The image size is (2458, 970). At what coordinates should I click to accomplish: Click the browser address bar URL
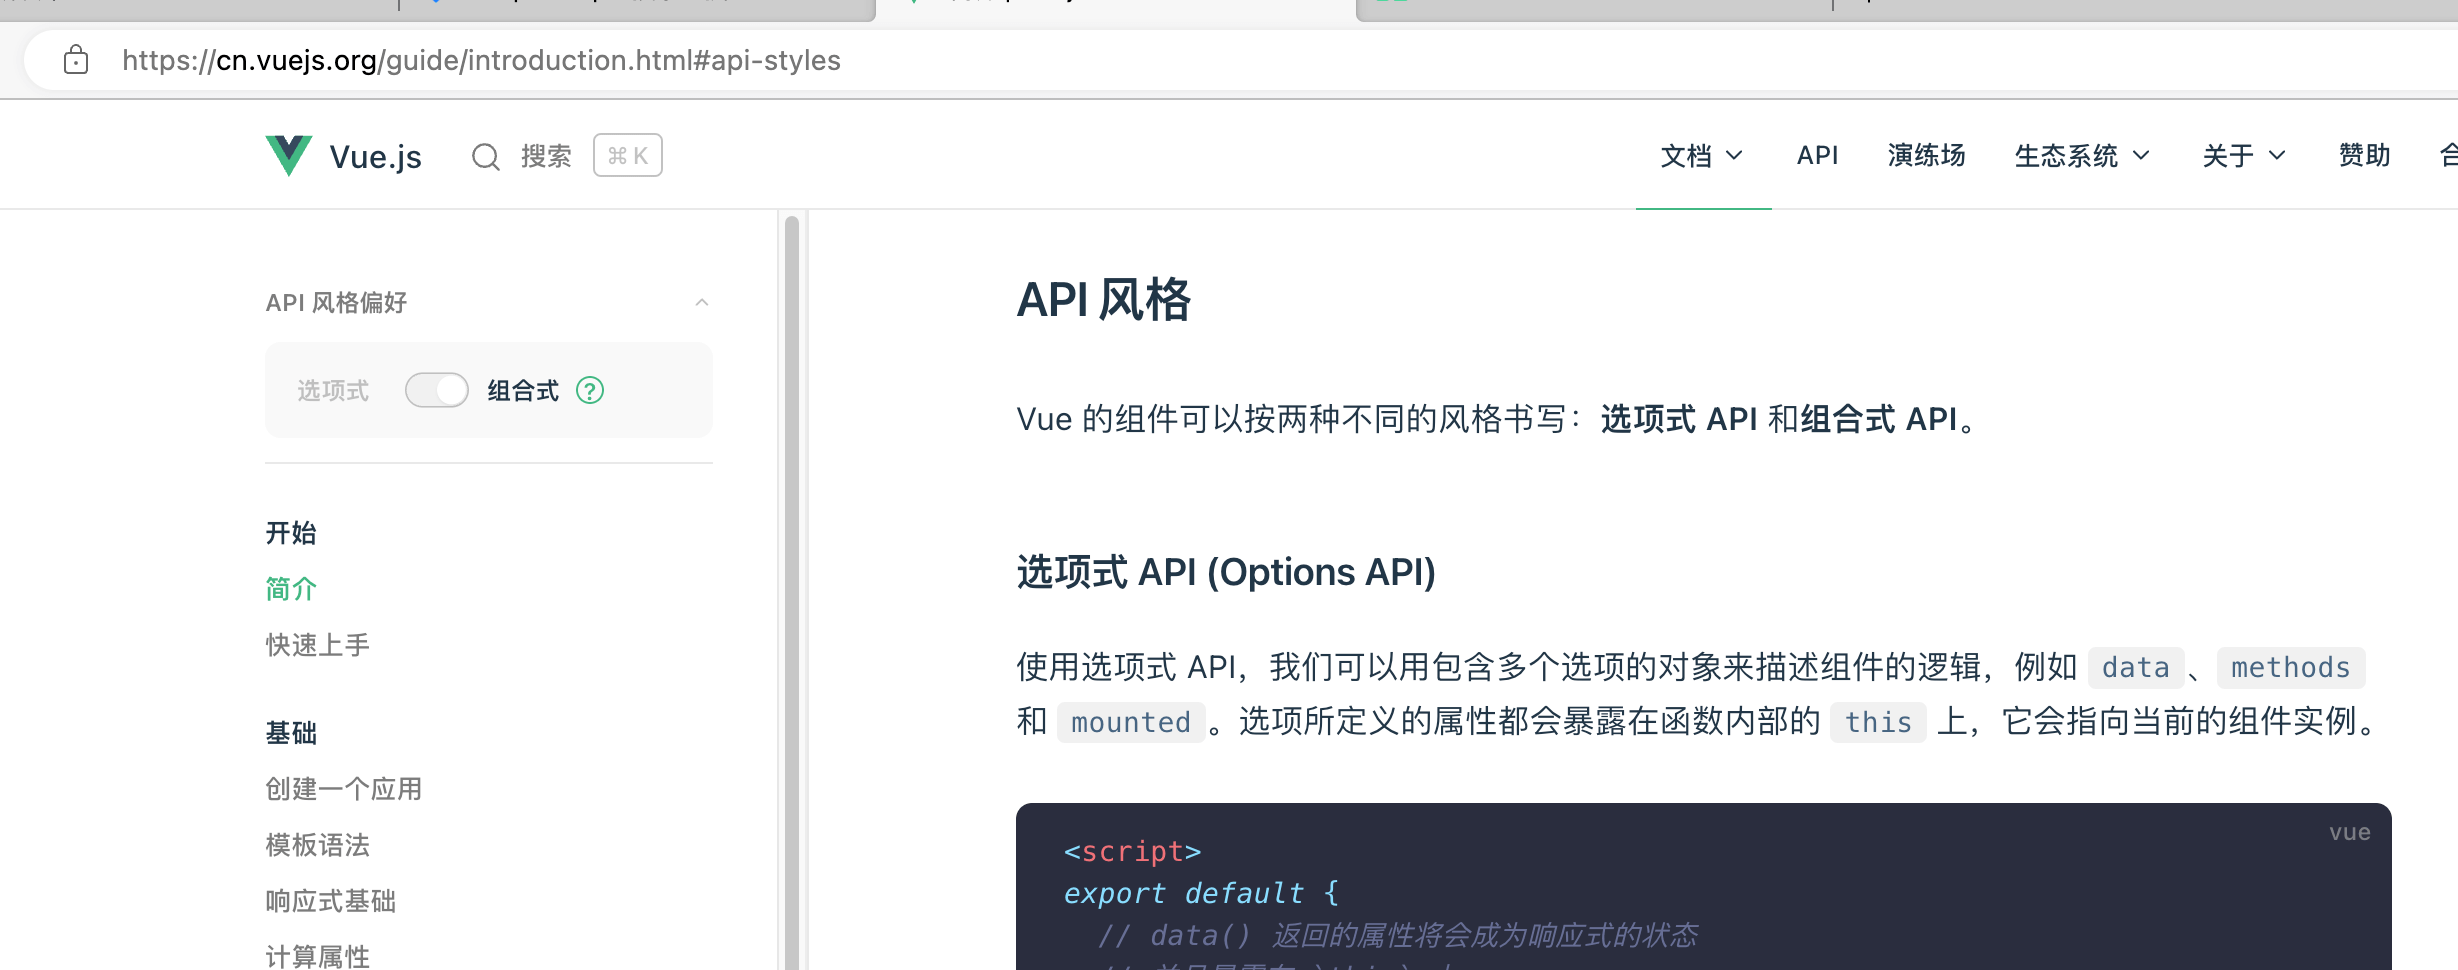coord(481,60)
